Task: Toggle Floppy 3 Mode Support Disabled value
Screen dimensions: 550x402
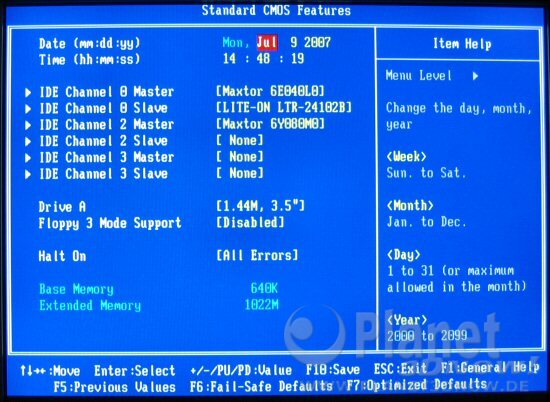Action: (250, 222)
